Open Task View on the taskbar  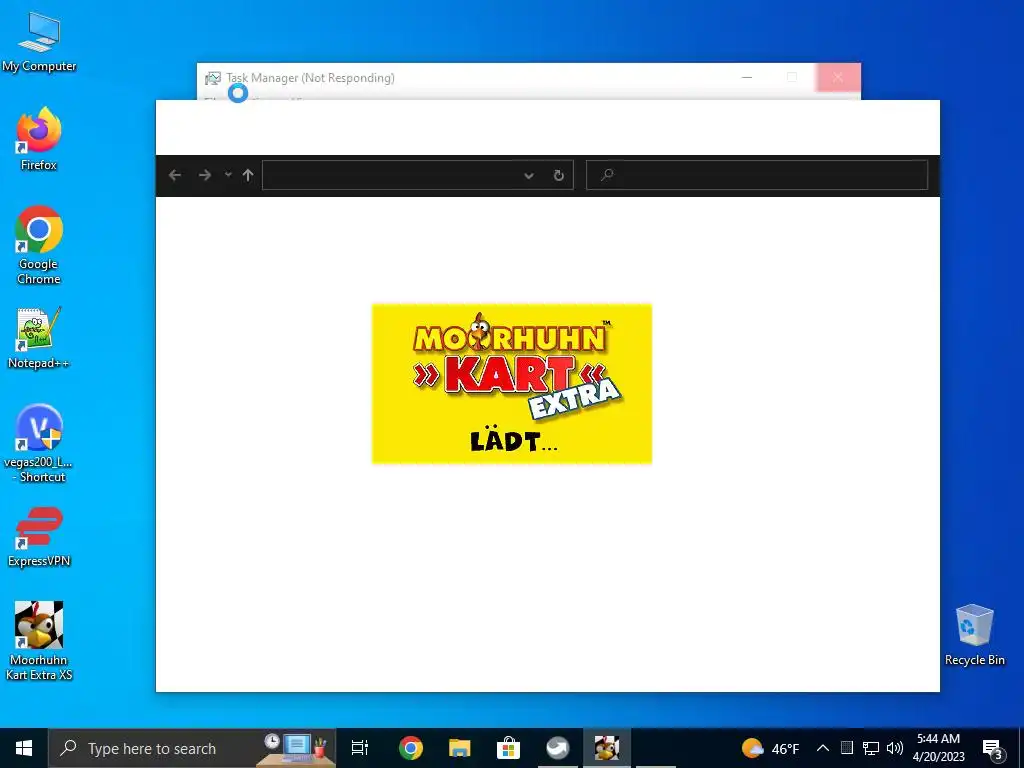(x=360, y=748)
